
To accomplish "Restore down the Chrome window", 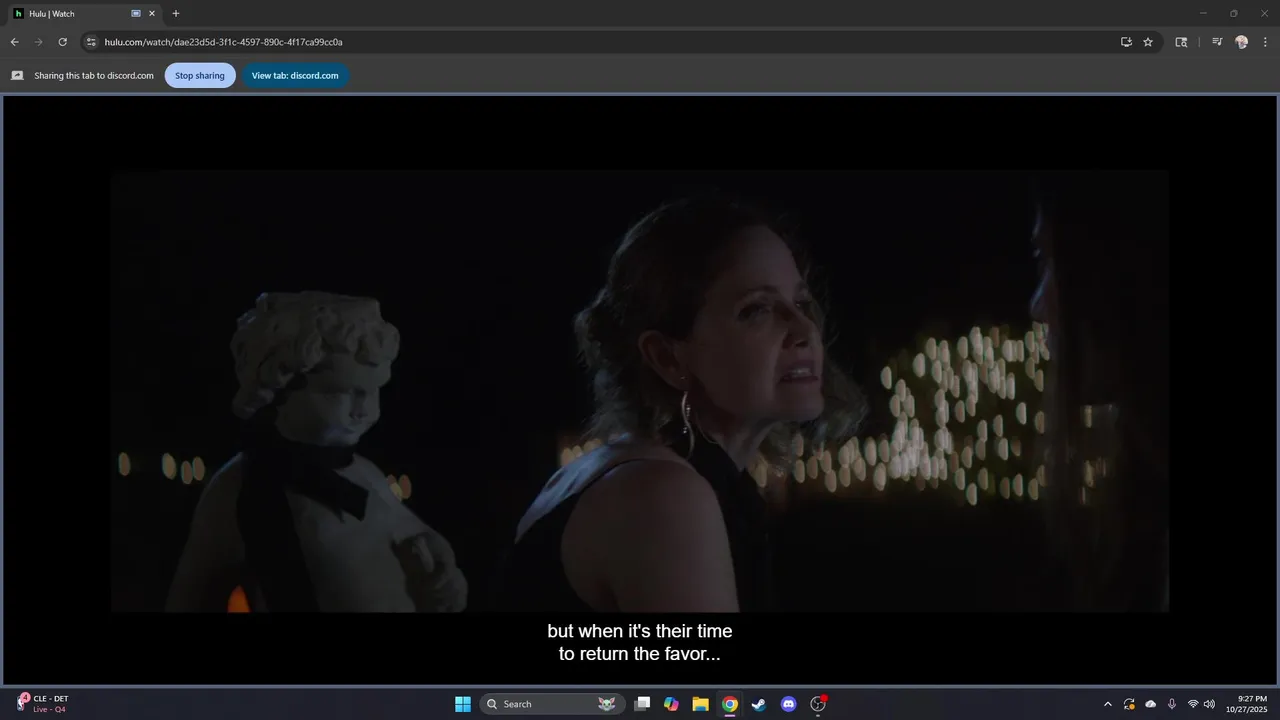I will (x=1233, y=14).
